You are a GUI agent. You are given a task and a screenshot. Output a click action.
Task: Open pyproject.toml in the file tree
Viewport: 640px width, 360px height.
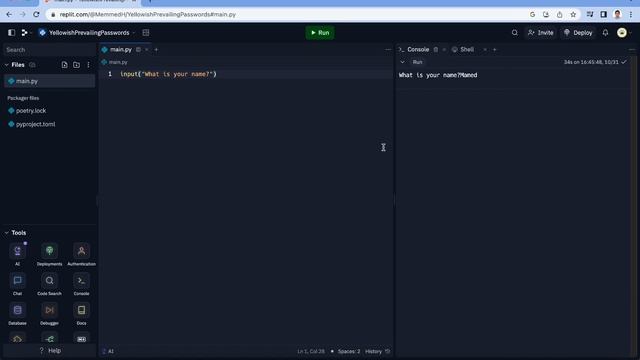click(36, 124)
